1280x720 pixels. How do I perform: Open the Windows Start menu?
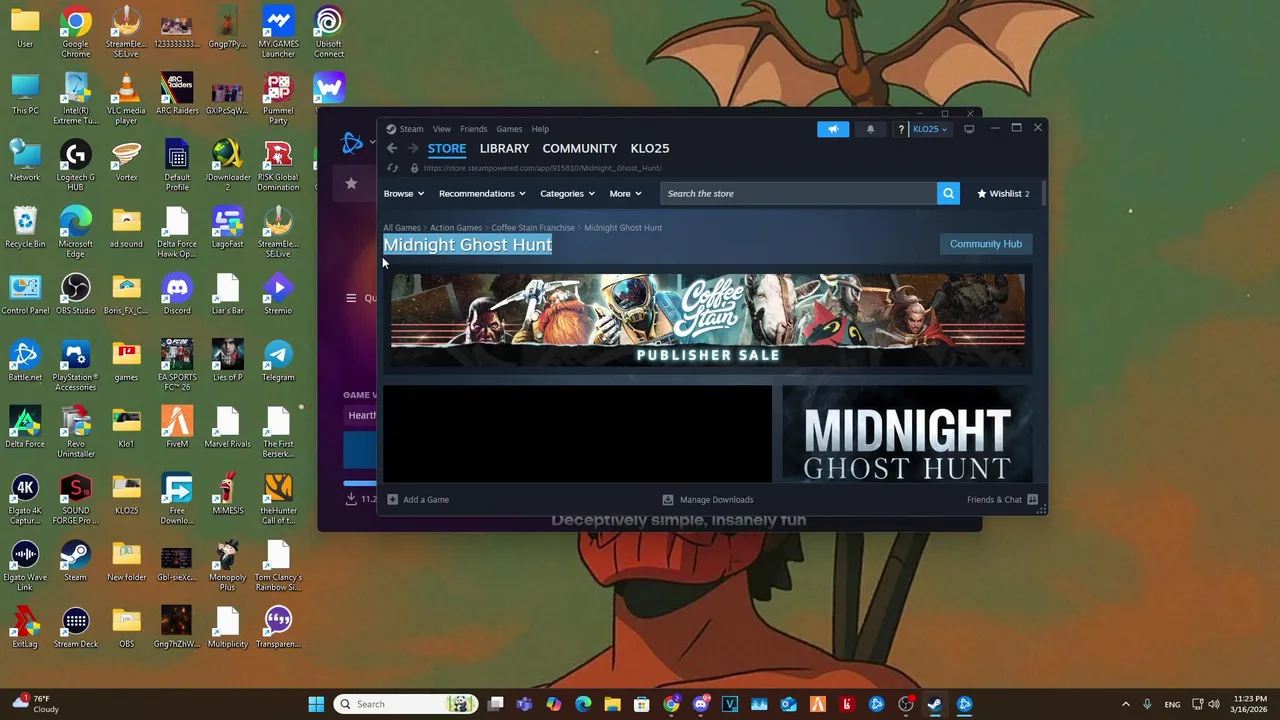(x=316, y=704)
